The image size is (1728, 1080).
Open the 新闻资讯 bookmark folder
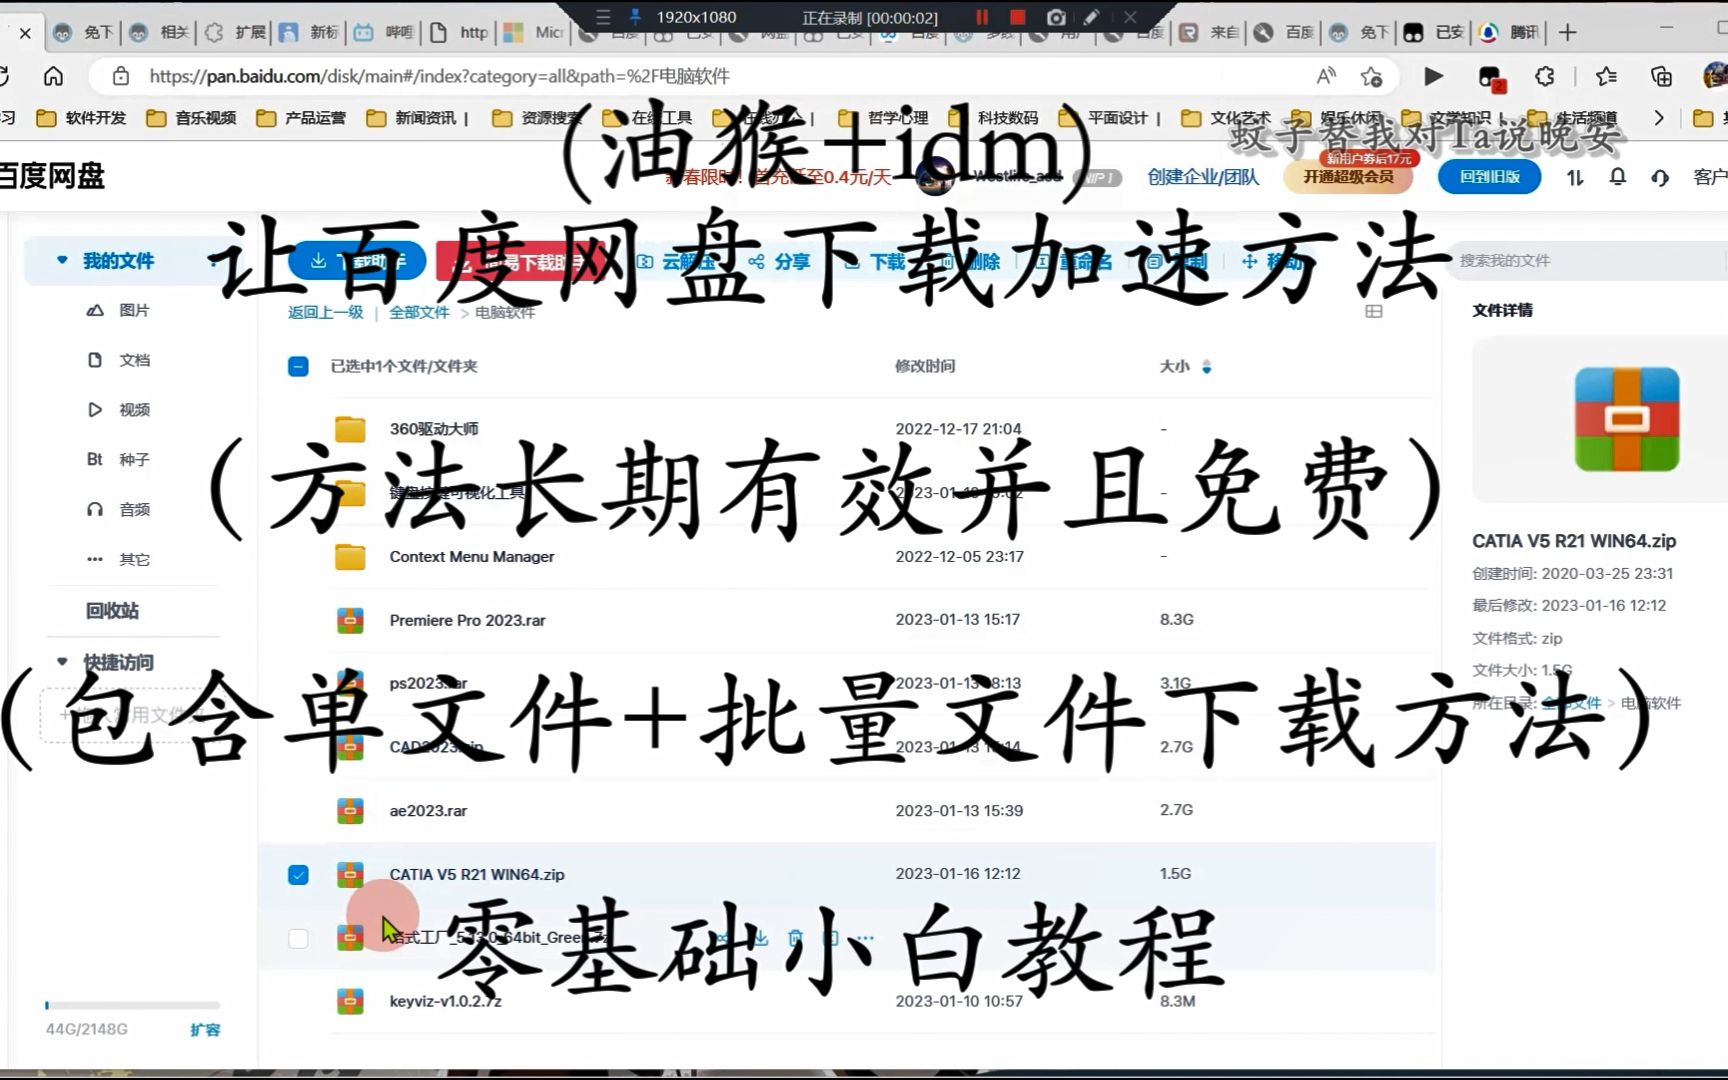coord(411,118)
